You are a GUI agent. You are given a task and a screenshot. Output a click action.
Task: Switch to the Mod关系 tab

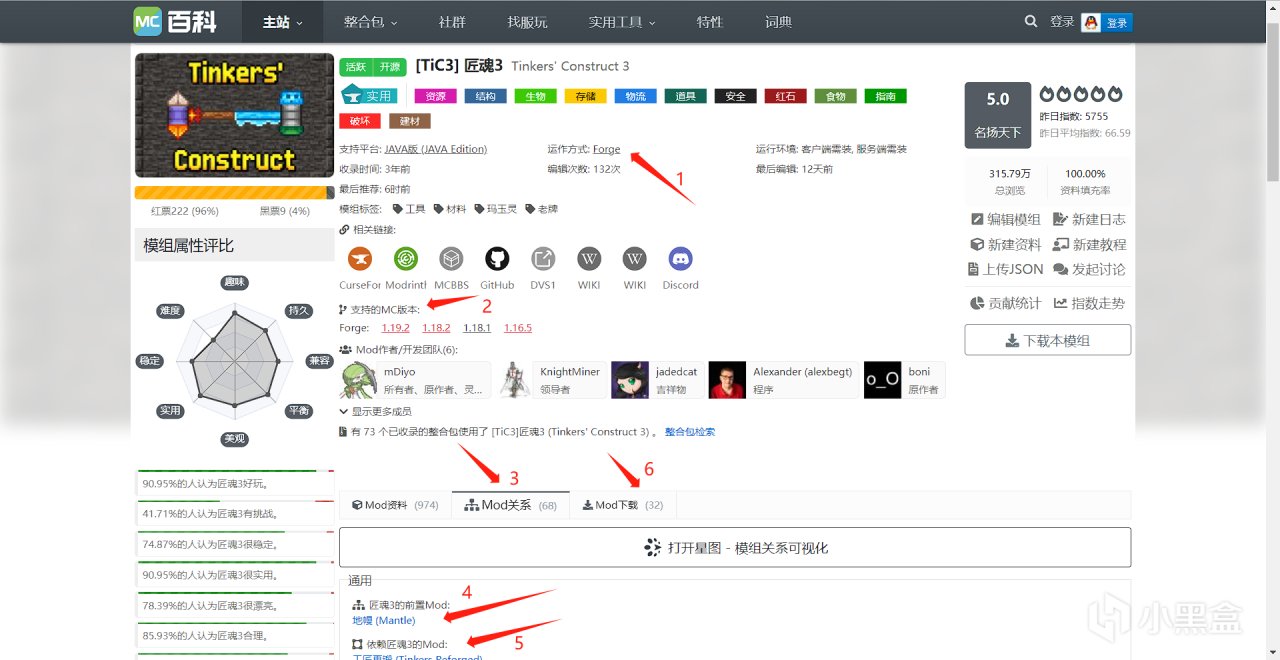510,505
